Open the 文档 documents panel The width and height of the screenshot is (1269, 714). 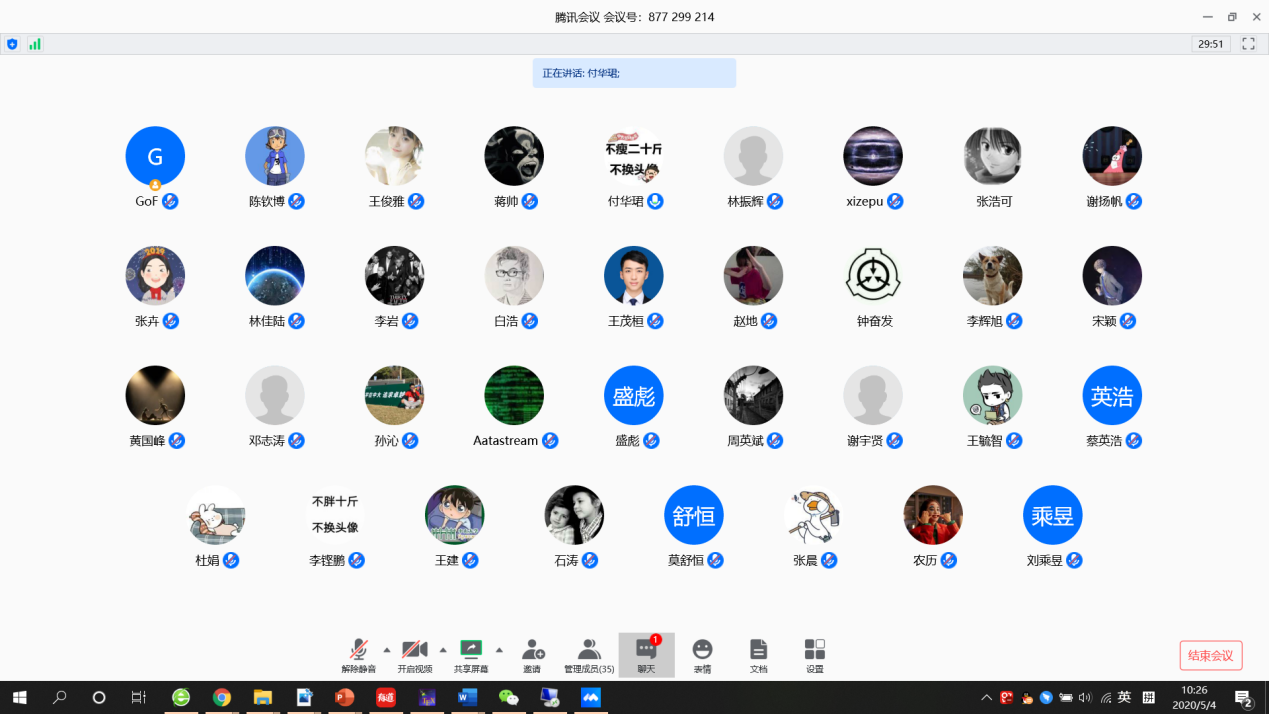[x=758, y=654]
